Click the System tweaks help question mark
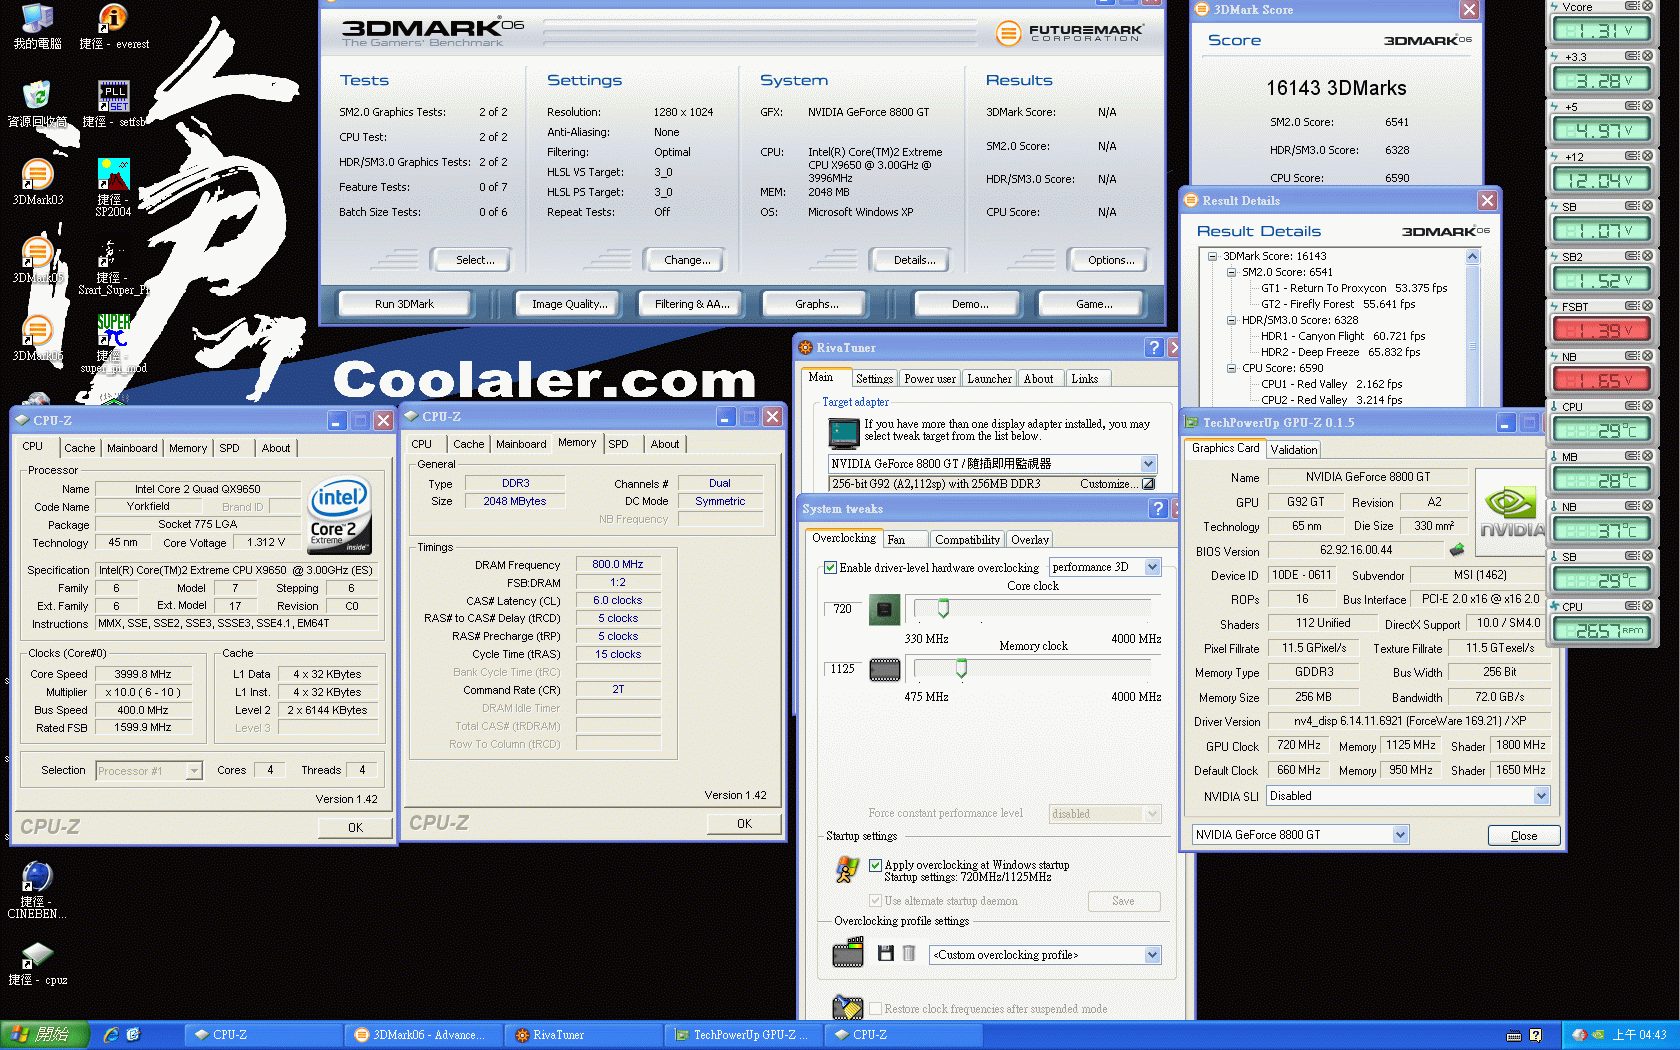This screenshot has height=1050, width=1680. 1158,508
